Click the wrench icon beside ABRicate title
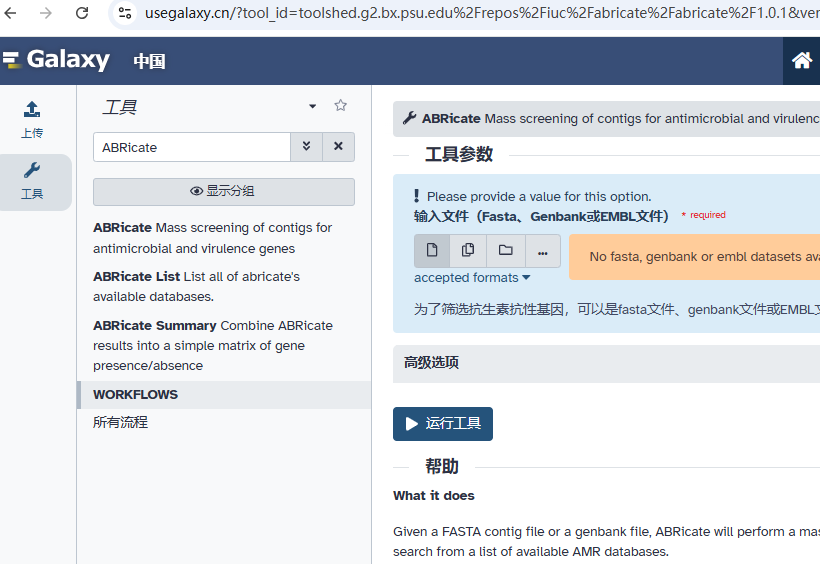Screen dimensions: 820x564 pos(409,118)
